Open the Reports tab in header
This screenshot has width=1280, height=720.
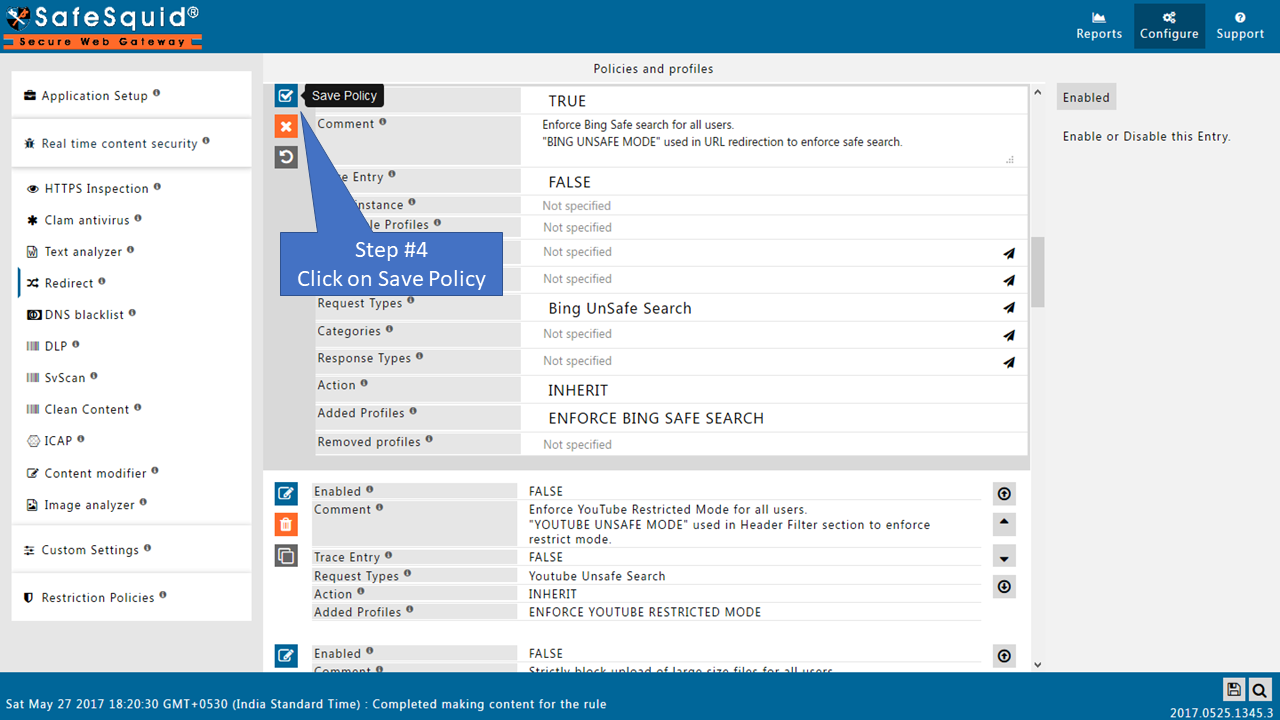coord(1099,26)
